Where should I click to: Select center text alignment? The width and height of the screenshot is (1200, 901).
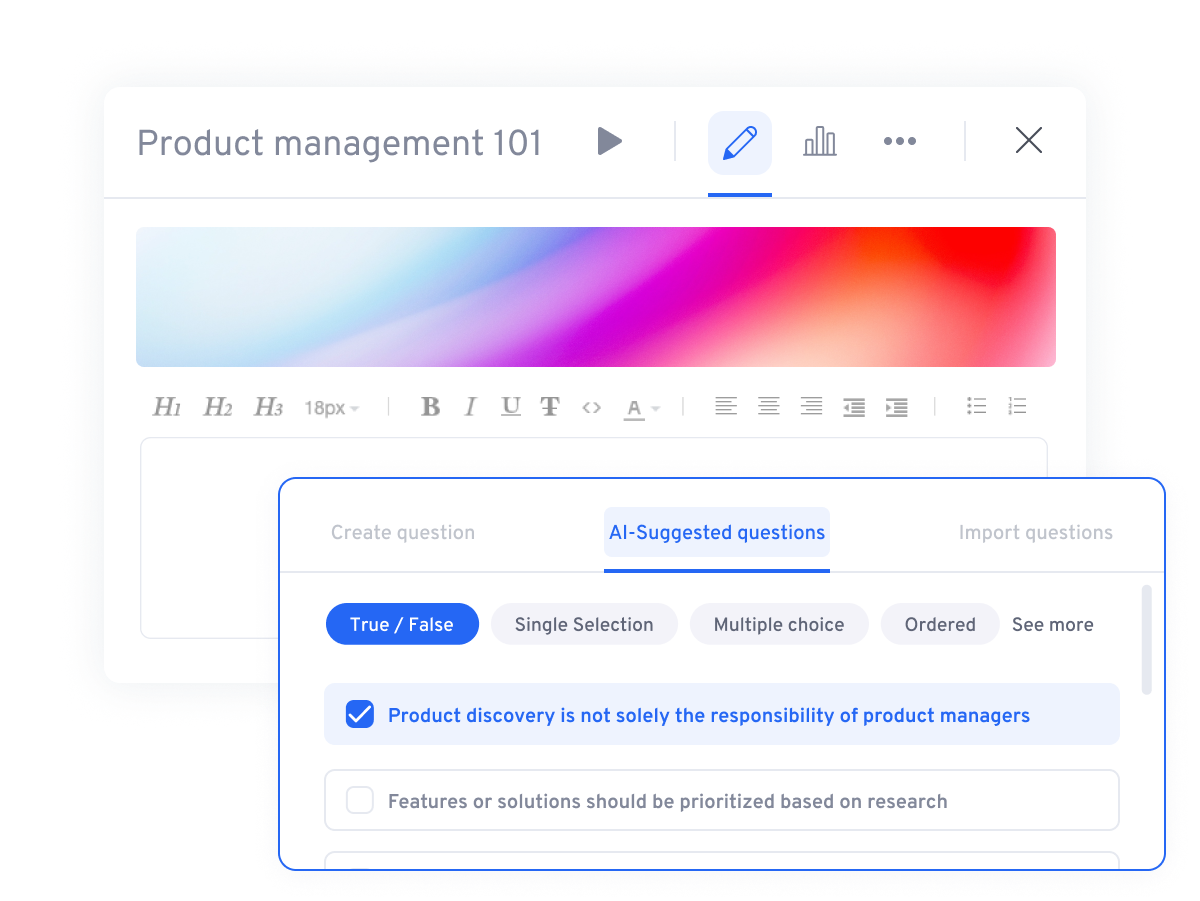(x=768, y=406)
